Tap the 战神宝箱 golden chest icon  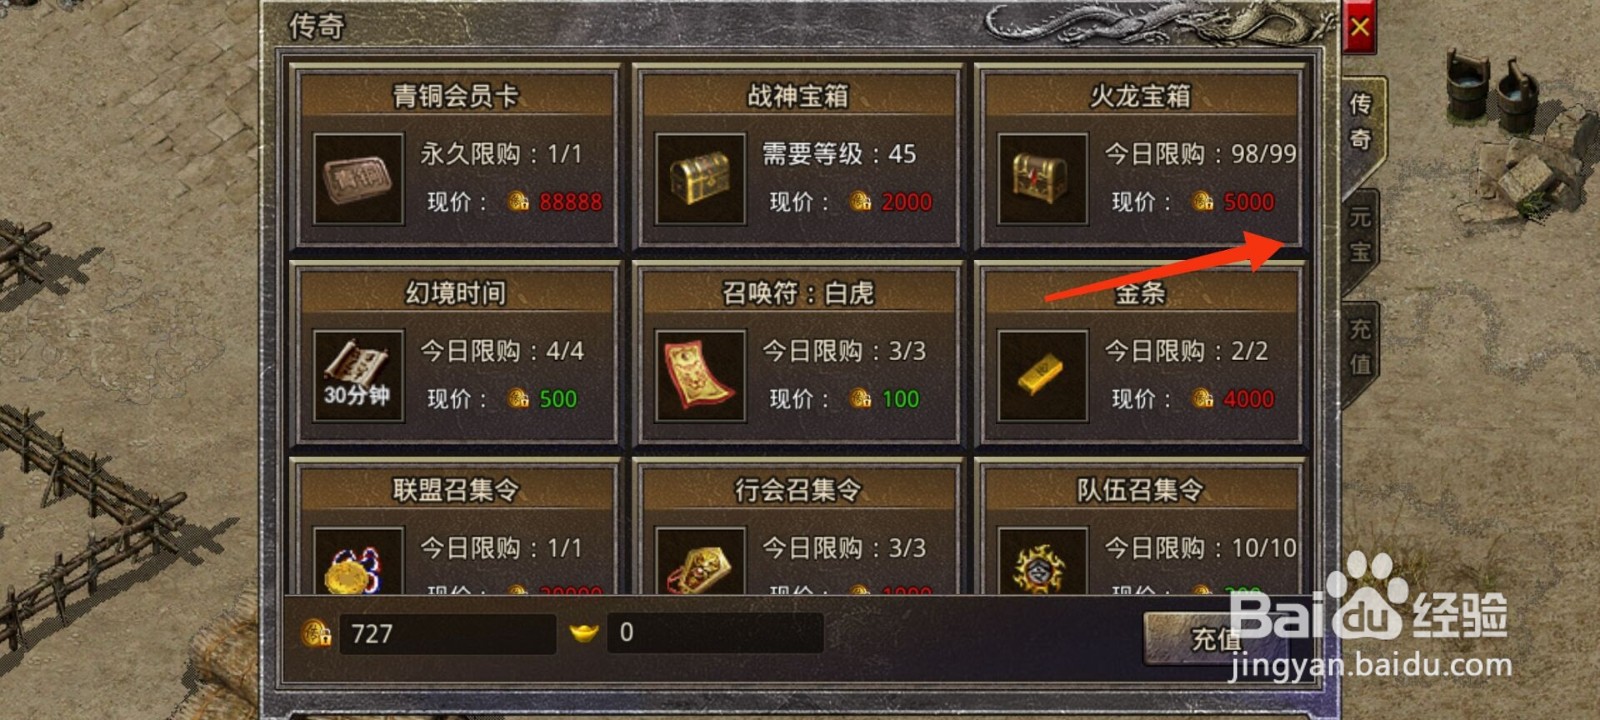[x=700, y=179]
